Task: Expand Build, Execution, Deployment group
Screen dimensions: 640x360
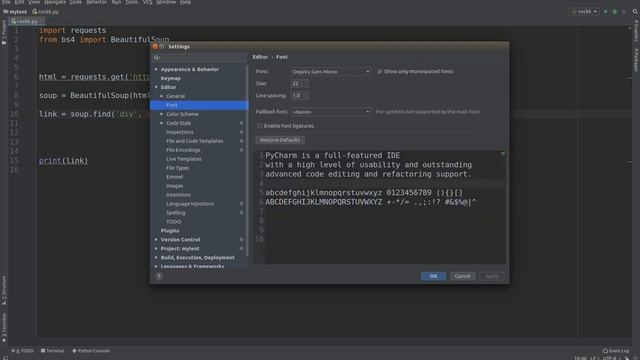Action: 156,258
